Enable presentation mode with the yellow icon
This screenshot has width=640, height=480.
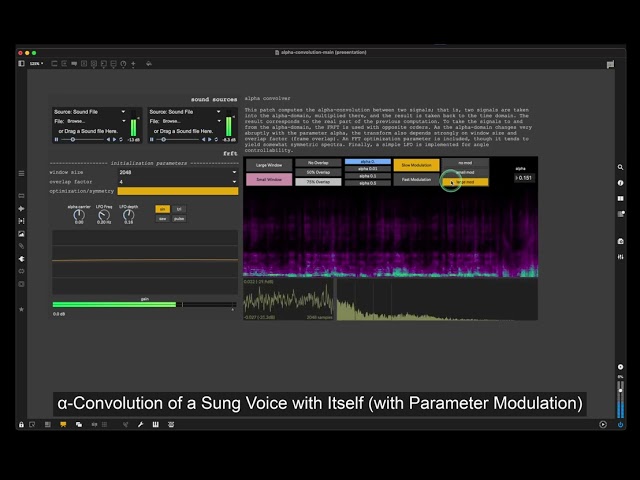(63, 424)
